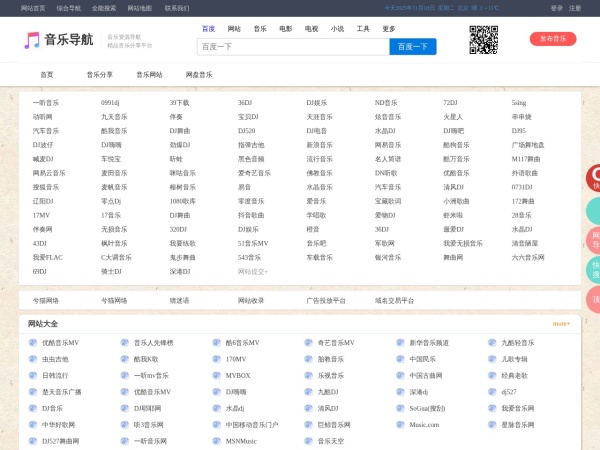Go to the 音乐网站 navigation item
Screen dimensions: 600x450
point(150,75)
